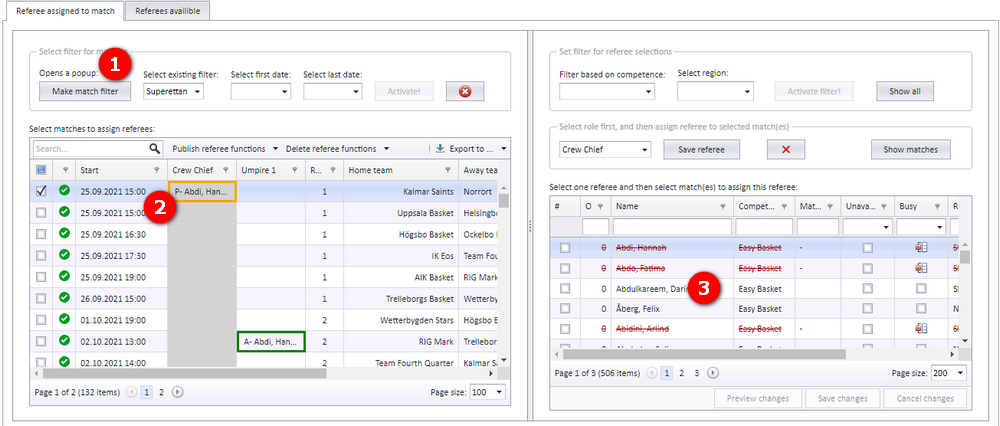
Task: Check the Uppsala Basket match checkbox
Action: 41,212
